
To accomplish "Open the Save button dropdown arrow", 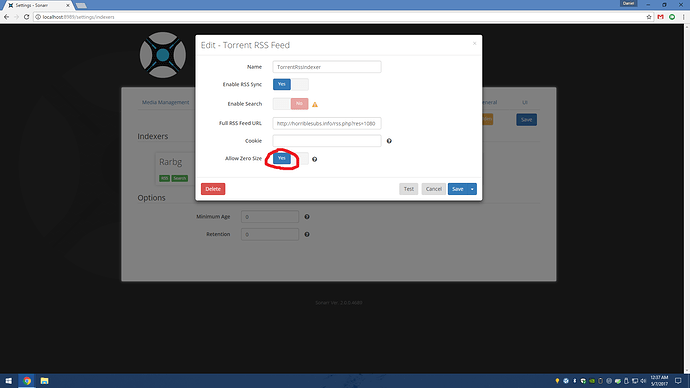I will click(x=472, y=189).
